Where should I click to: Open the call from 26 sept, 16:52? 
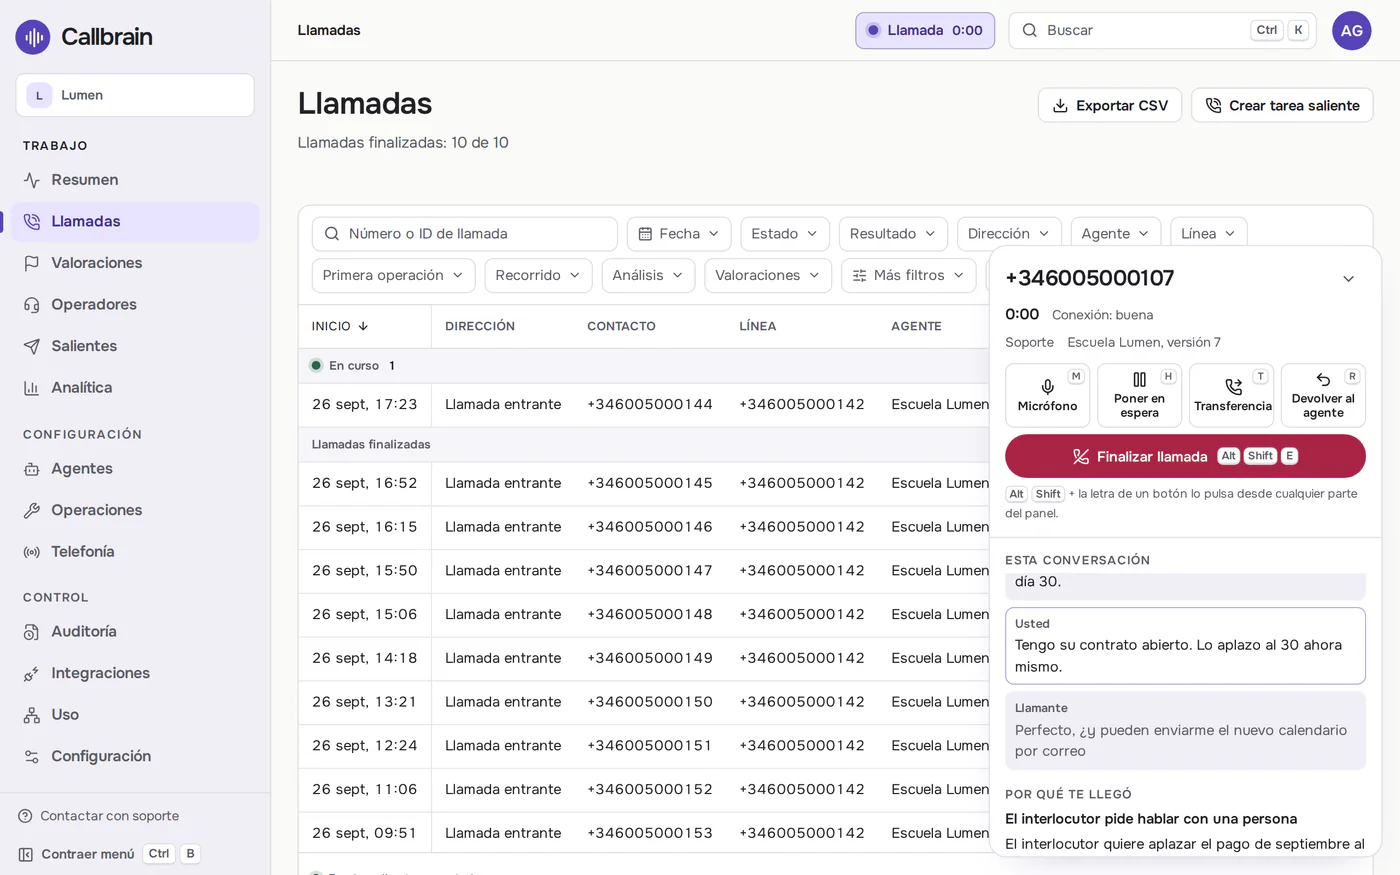[x=644, y=484]
